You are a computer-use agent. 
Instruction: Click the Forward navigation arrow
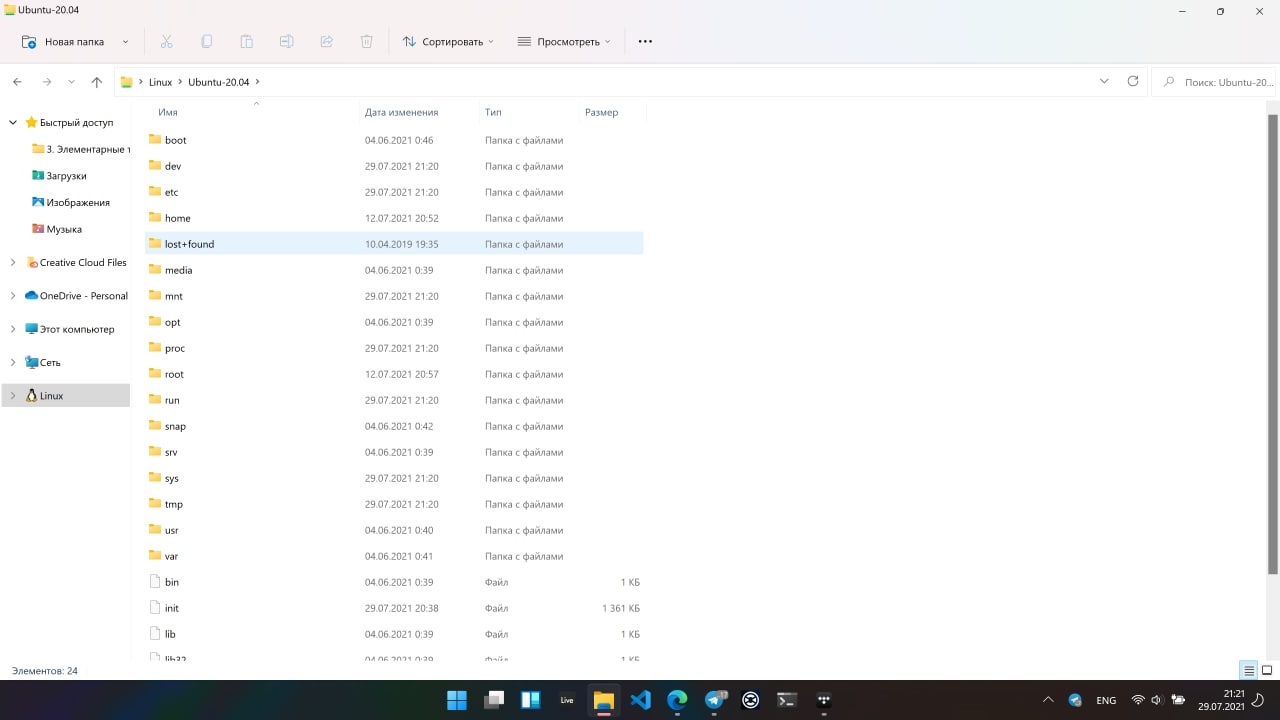[x=46, y=82]
